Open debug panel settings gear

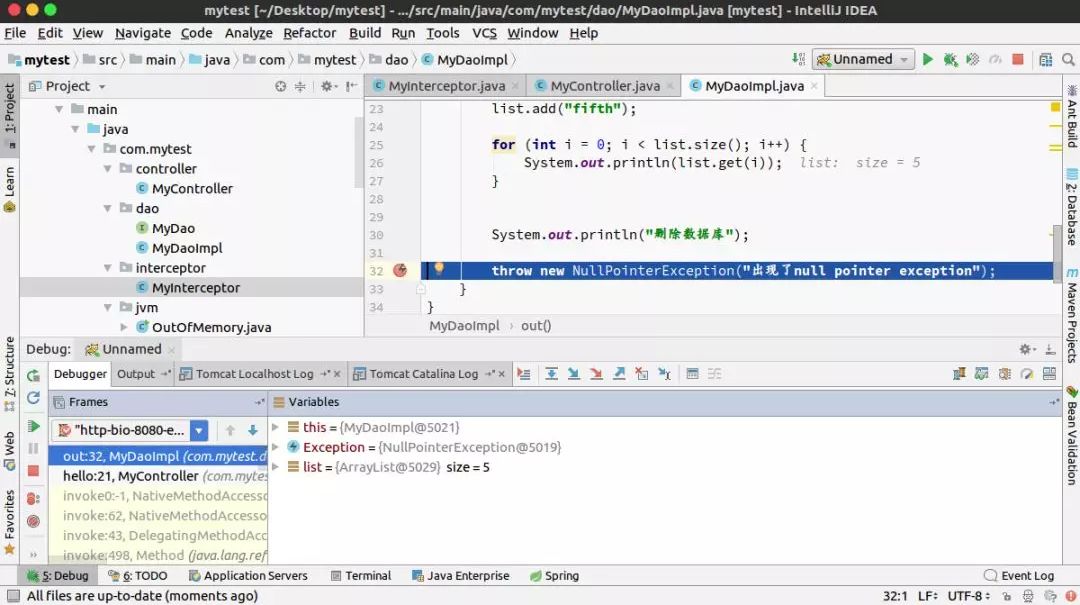(1026, 349)
